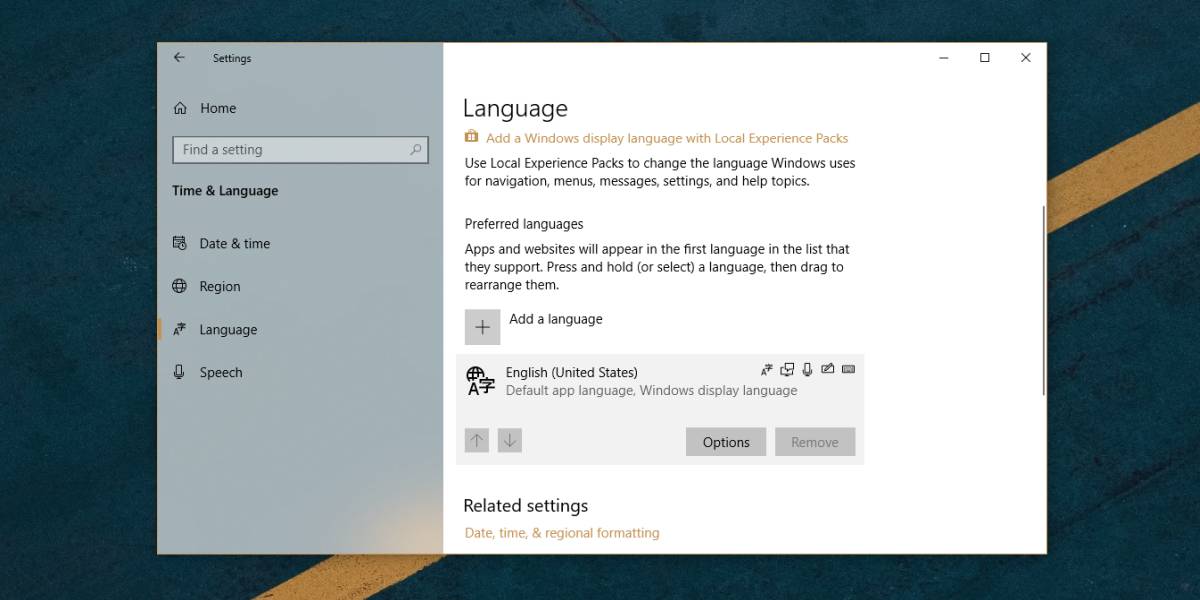Viewport: 1200px width, 600px height.
Task: Move English down with the down arrow
Action: pyautogui.click(x=510, y=440)
